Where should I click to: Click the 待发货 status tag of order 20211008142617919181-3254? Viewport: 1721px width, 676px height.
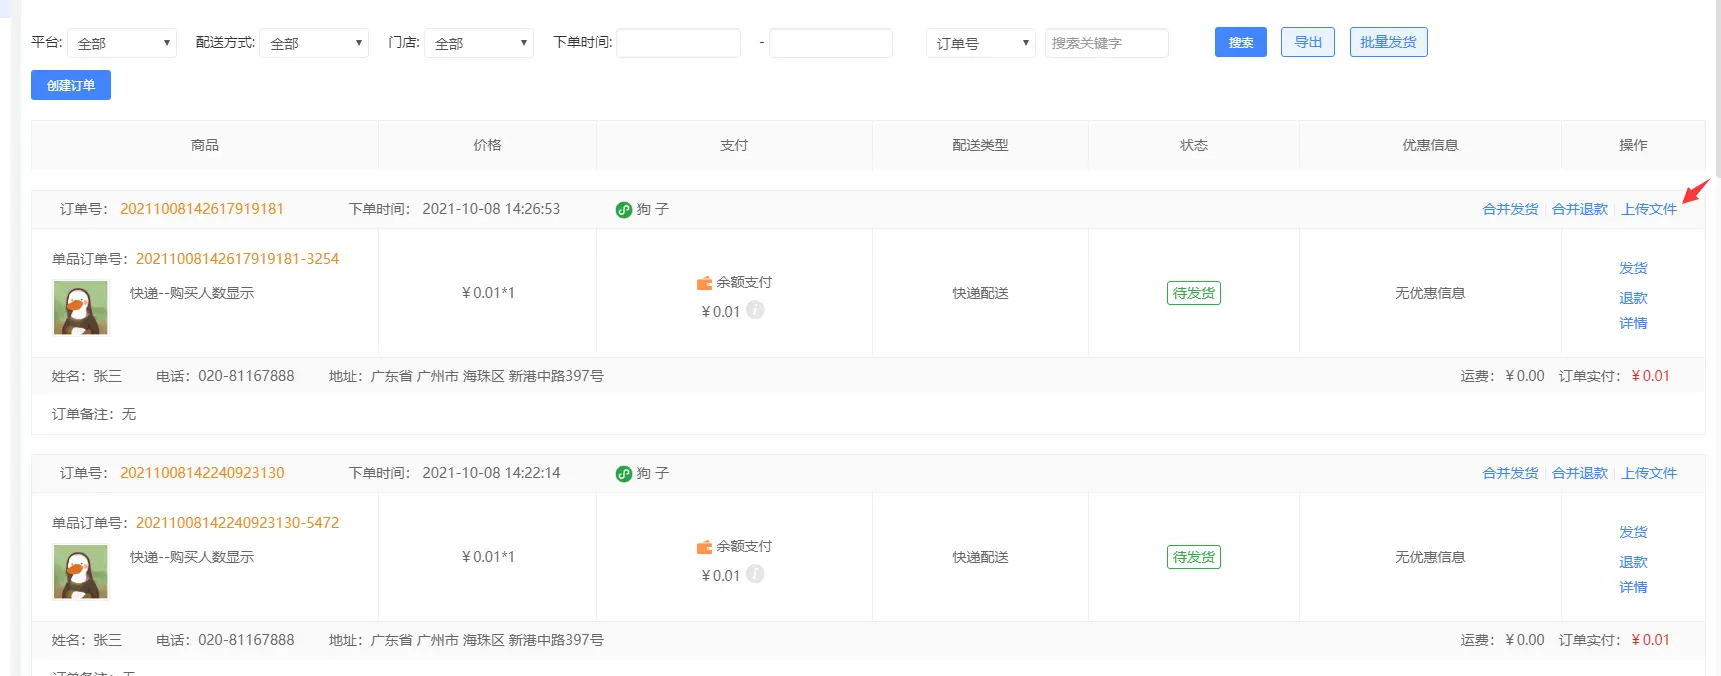(x=1194, y=293)
